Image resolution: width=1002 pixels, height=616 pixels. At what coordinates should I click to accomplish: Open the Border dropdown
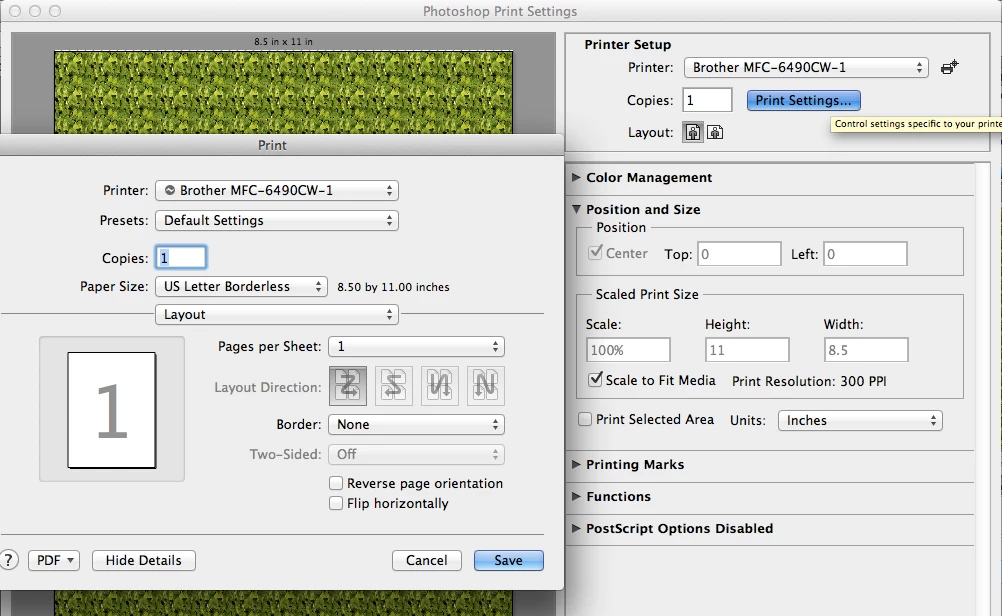(x=416, y=424)
